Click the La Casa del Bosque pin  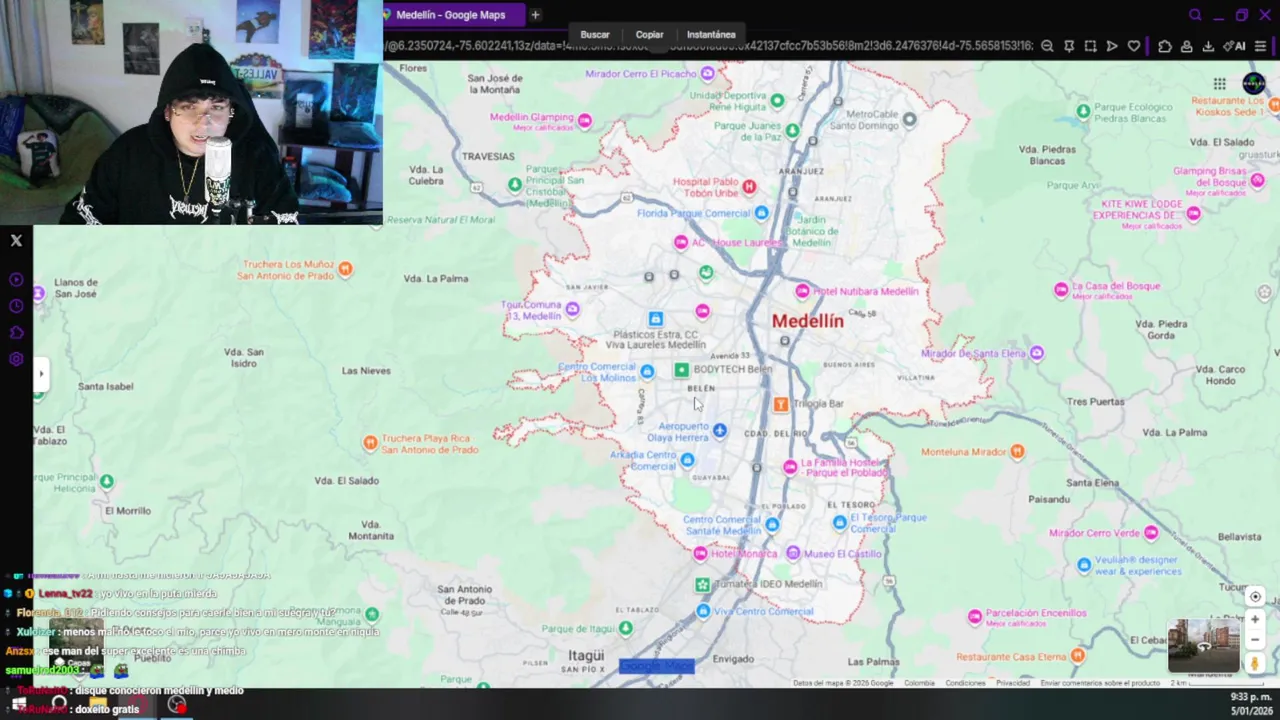[x=1061, y=290]
